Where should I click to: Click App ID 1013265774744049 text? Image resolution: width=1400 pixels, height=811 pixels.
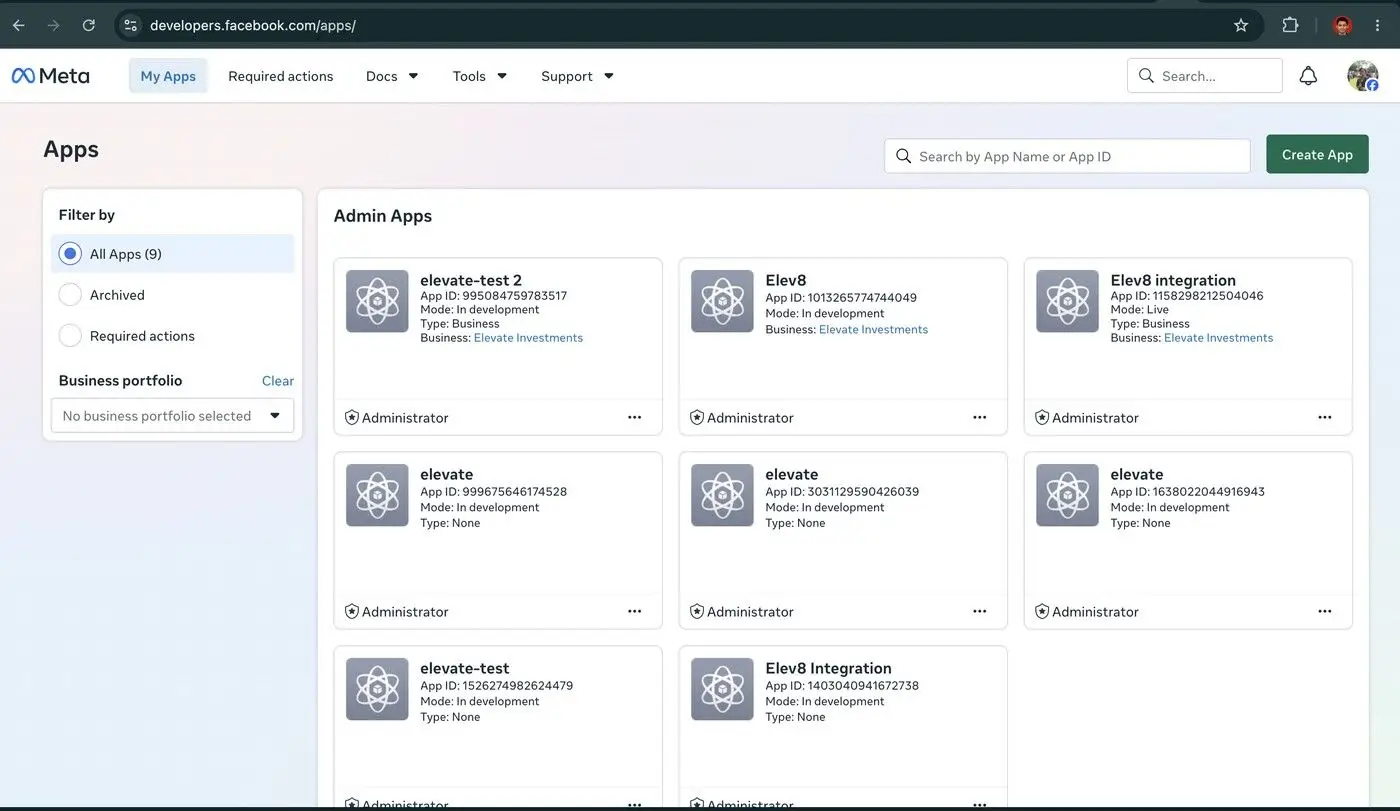pos(841,297)
